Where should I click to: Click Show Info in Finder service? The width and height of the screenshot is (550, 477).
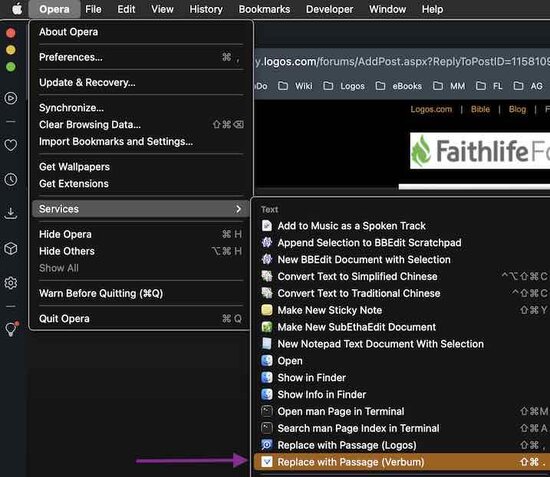pyautogui.click(x=402, y=394)
